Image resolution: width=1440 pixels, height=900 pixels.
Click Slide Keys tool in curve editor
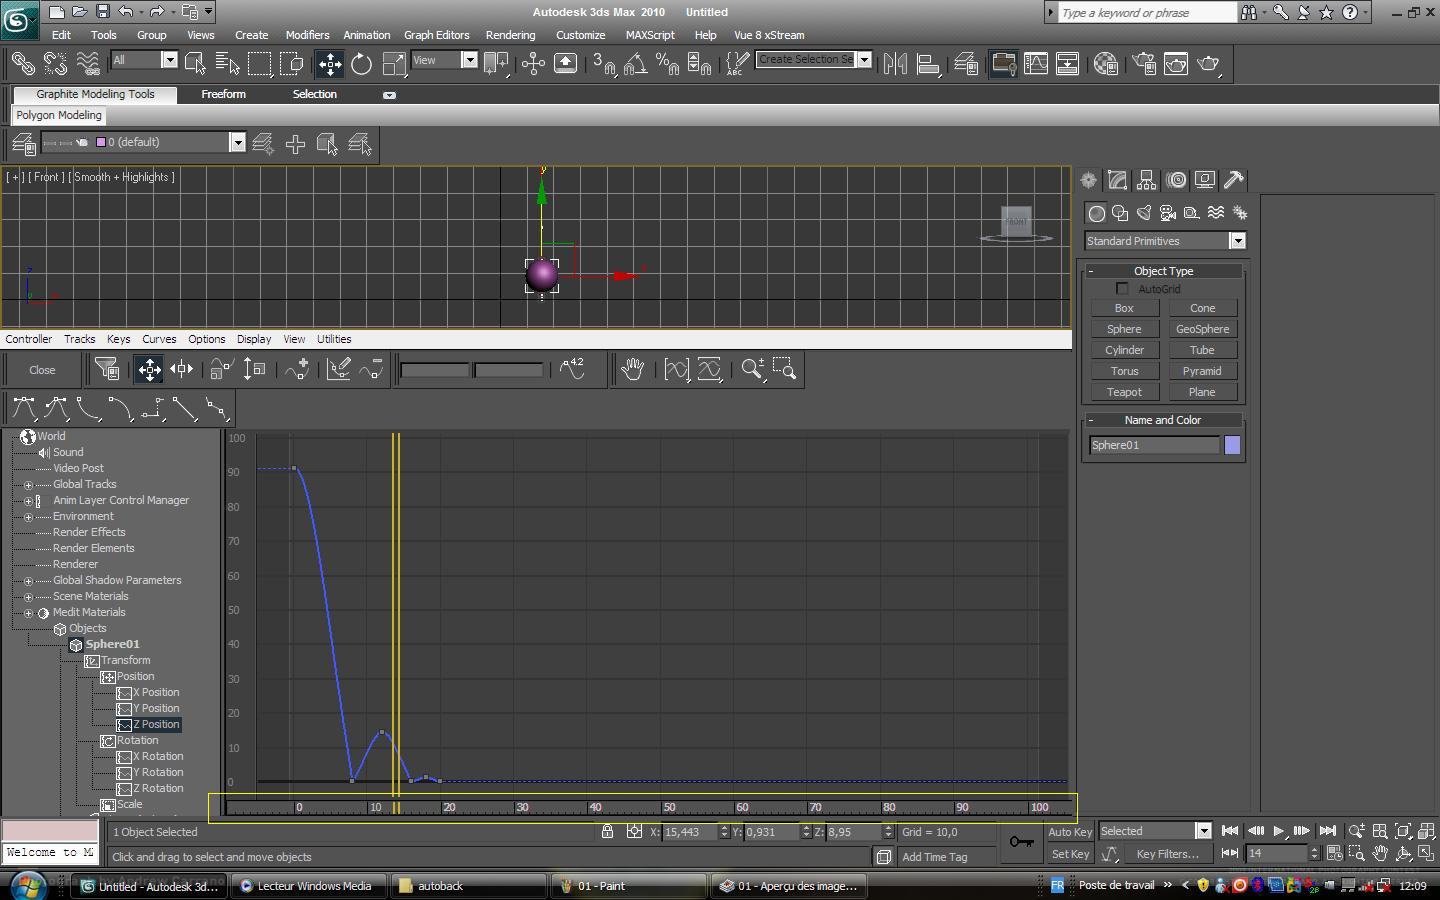click(x=181, y=370)
